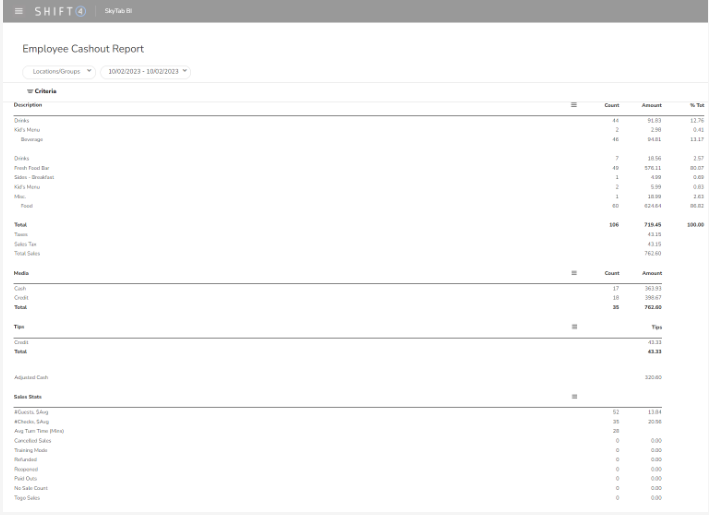Select the Adjusted Cash row
Viewport: 709px width, 515px height.
(32, 377)
